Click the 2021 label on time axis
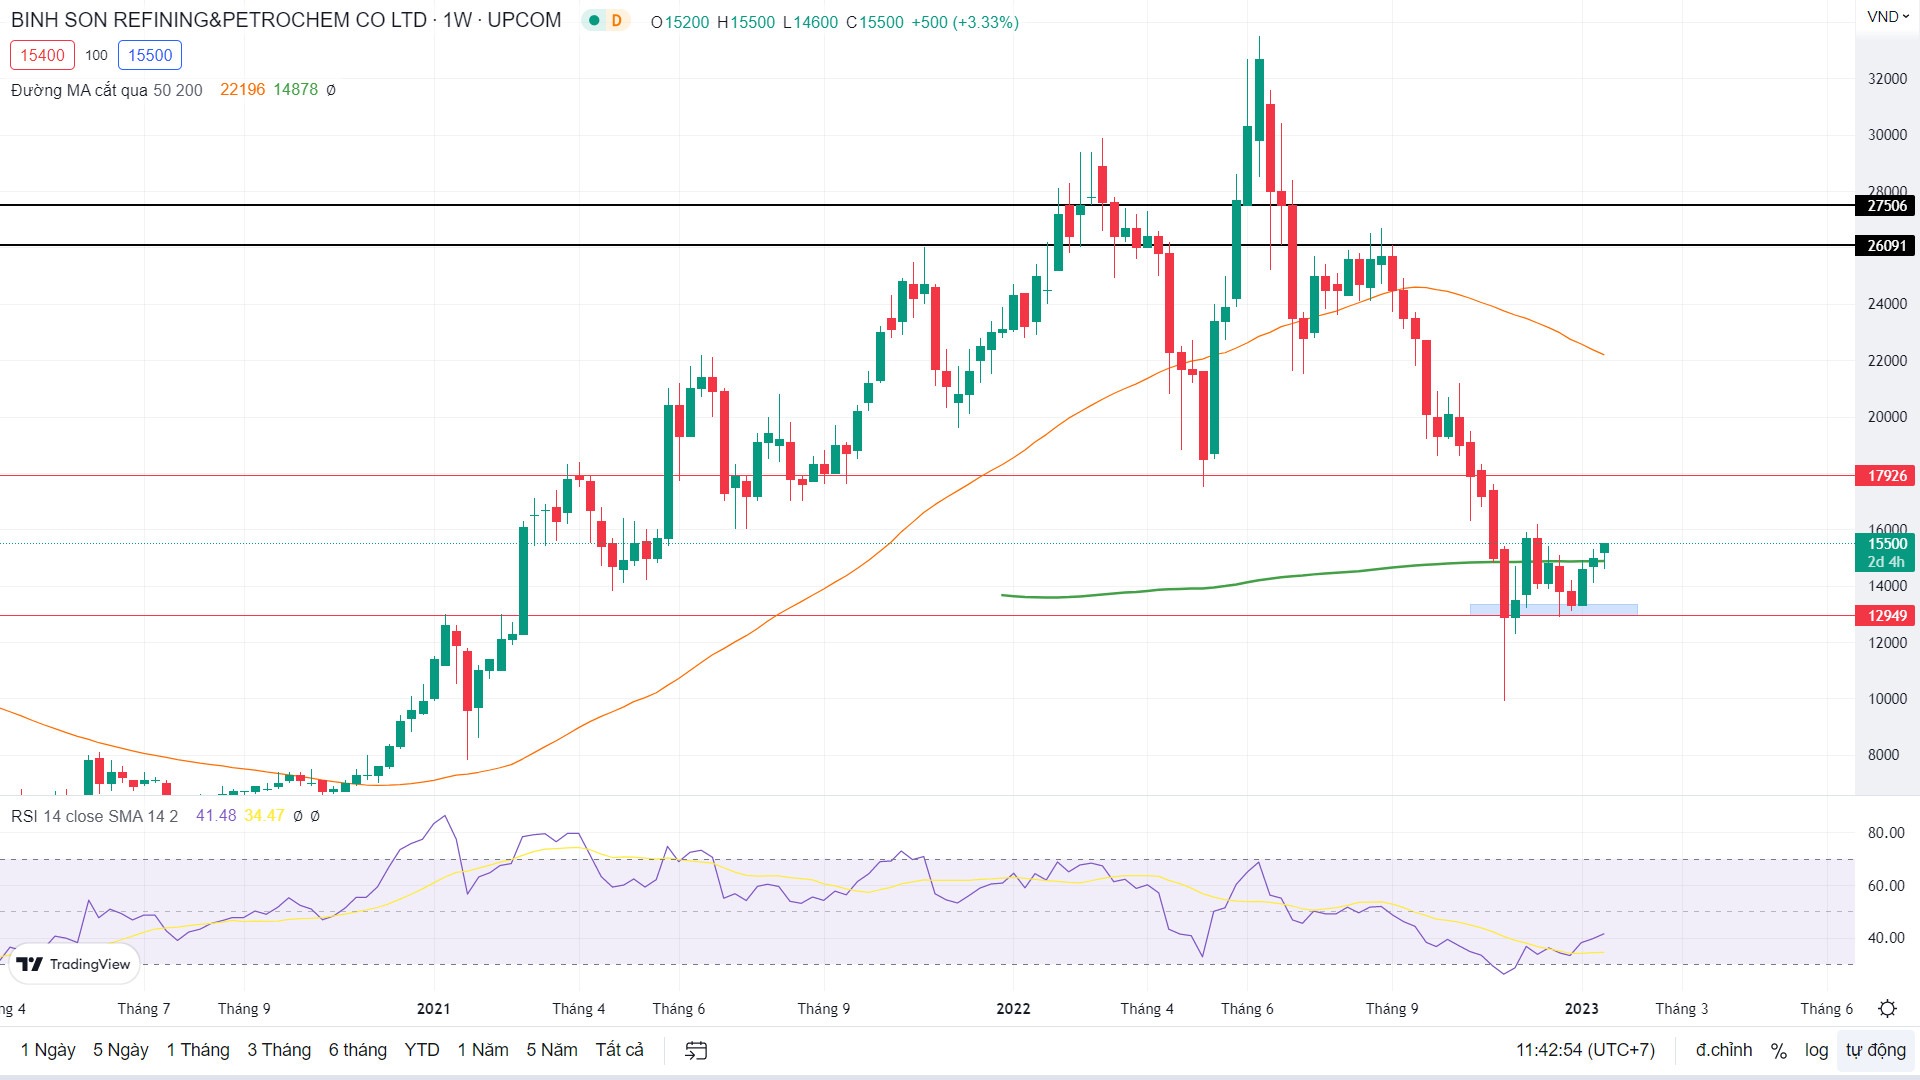The image size is (1920, 1080). [433, 1008]
